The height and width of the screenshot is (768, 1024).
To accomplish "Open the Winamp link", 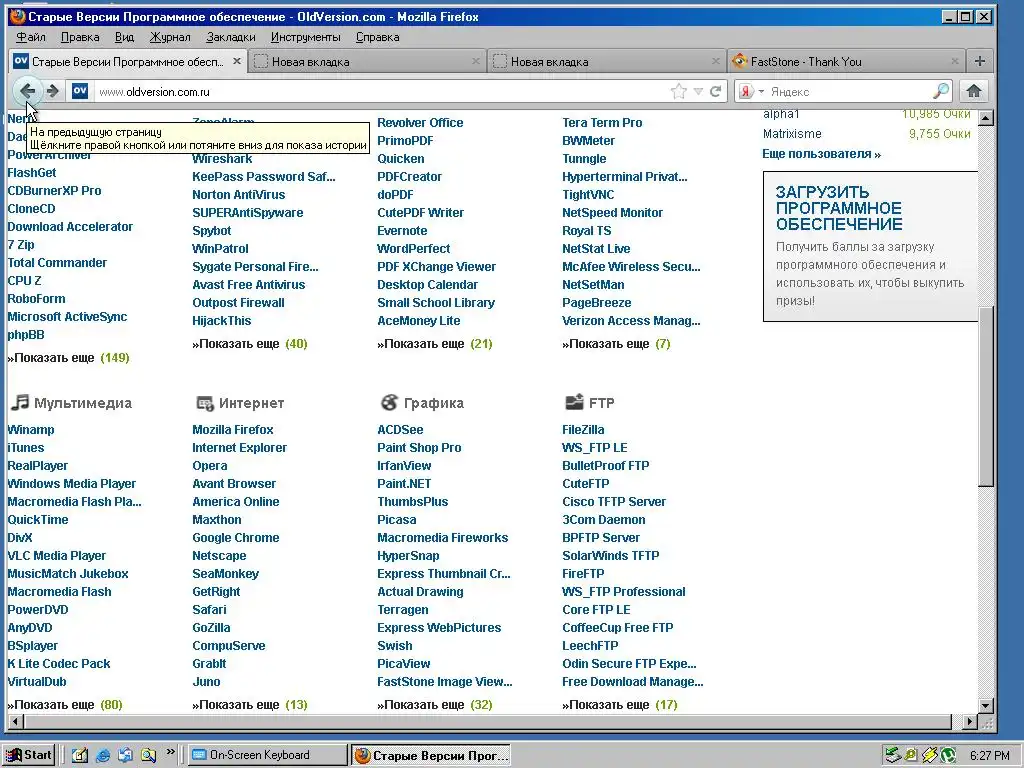I will coord(31,430).
